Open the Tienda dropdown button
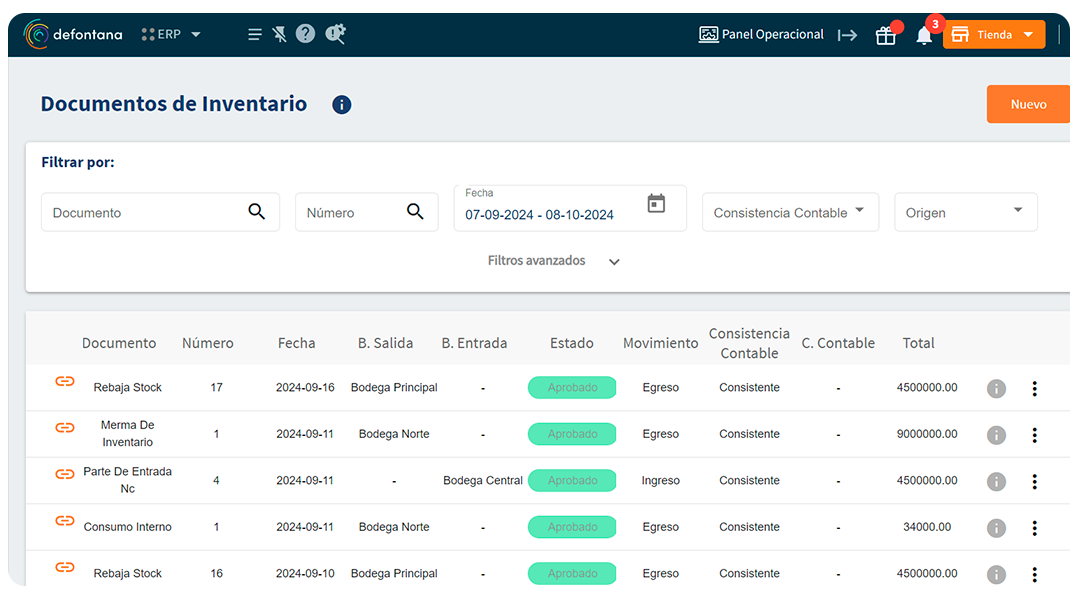Viewport: 1080px width, 613px height. [994, 35]
